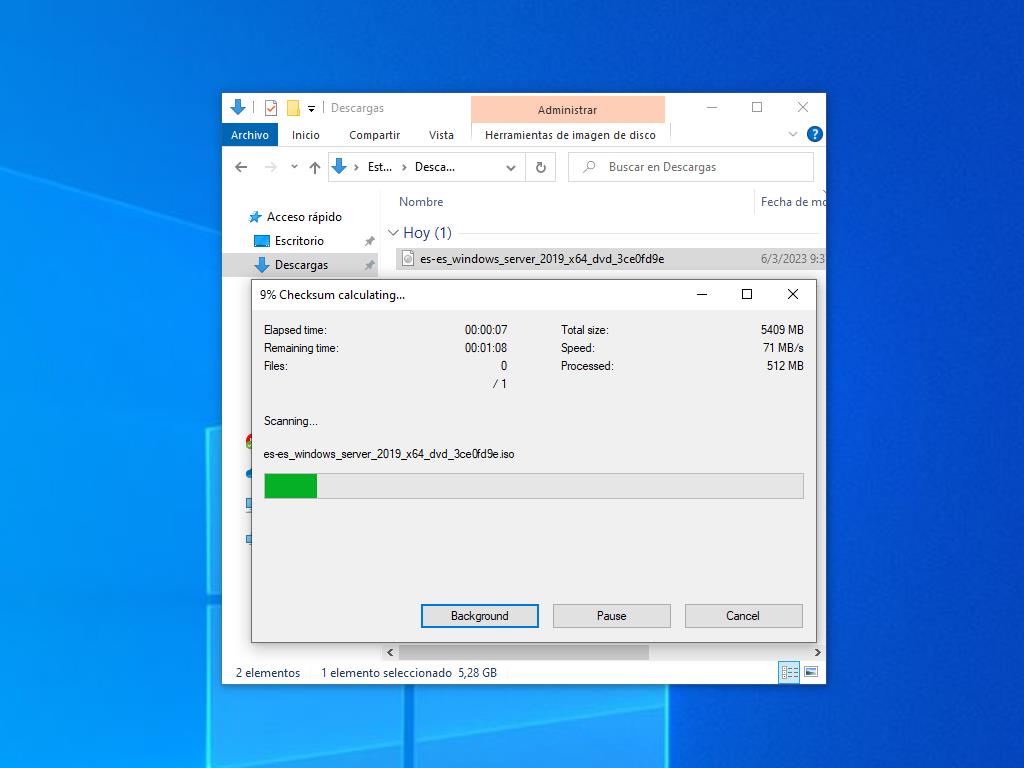Click the New folder icon in title bar
This screenshot has height=768, width=1024.
coord(293,108)
